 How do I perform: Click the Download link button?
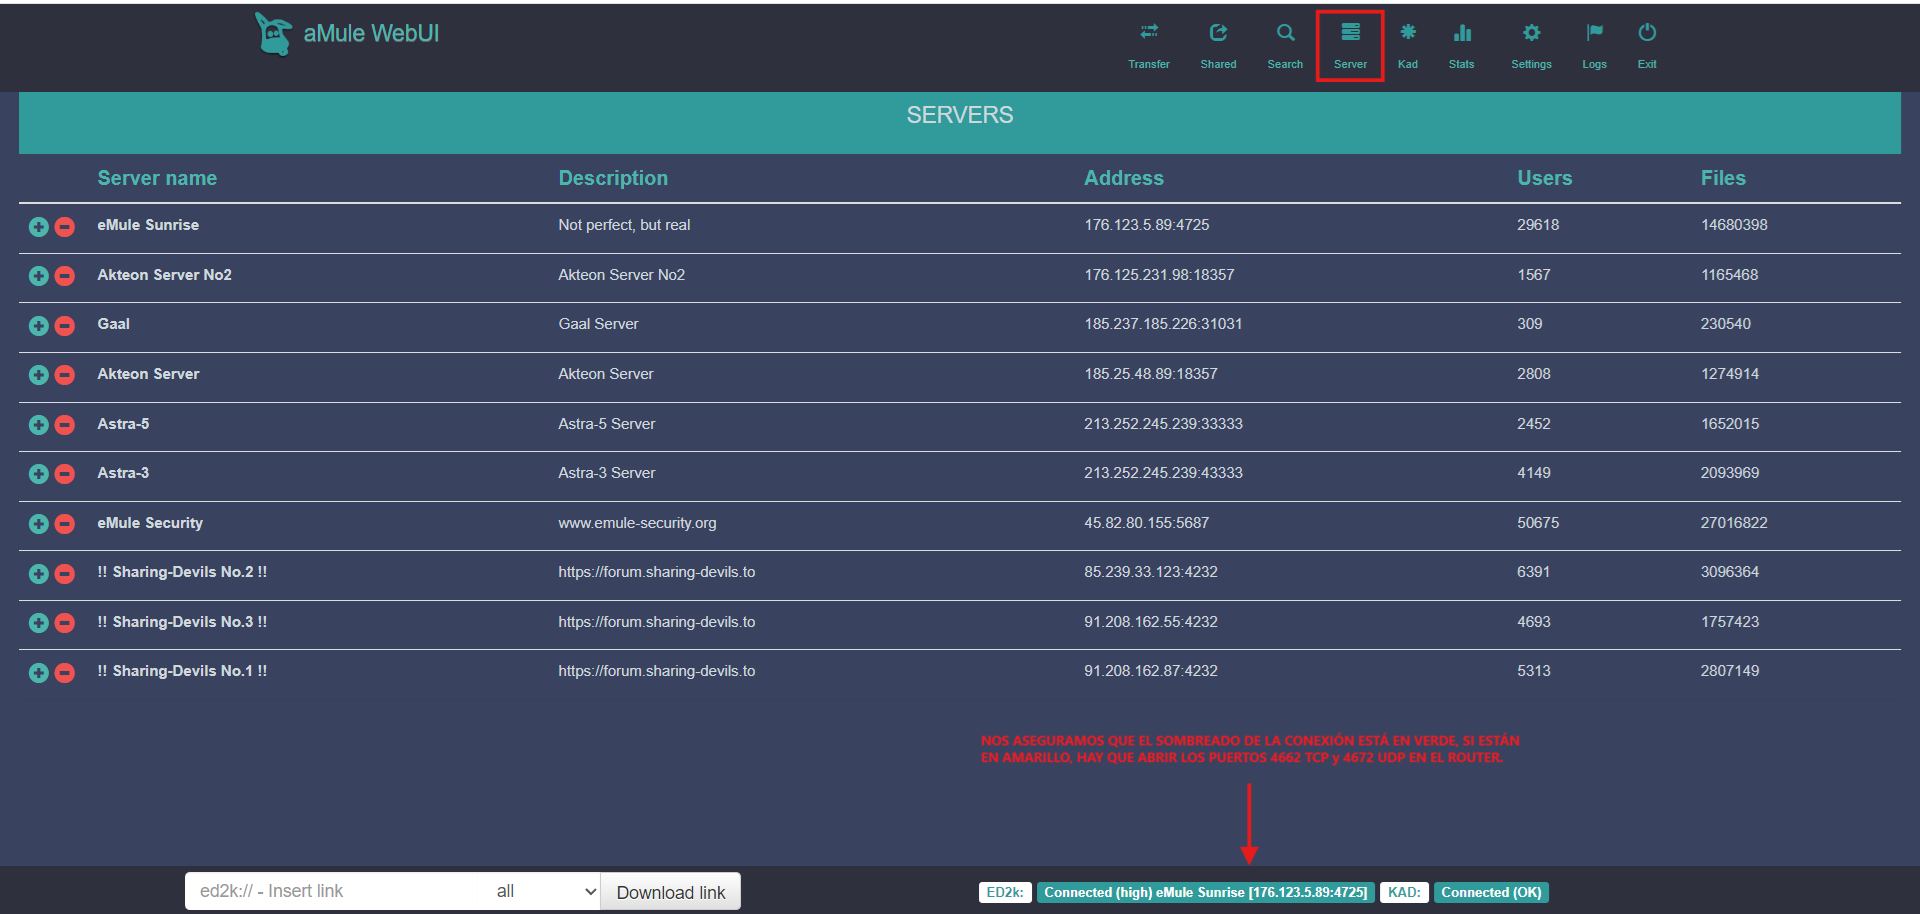click(x=671, y=892)
